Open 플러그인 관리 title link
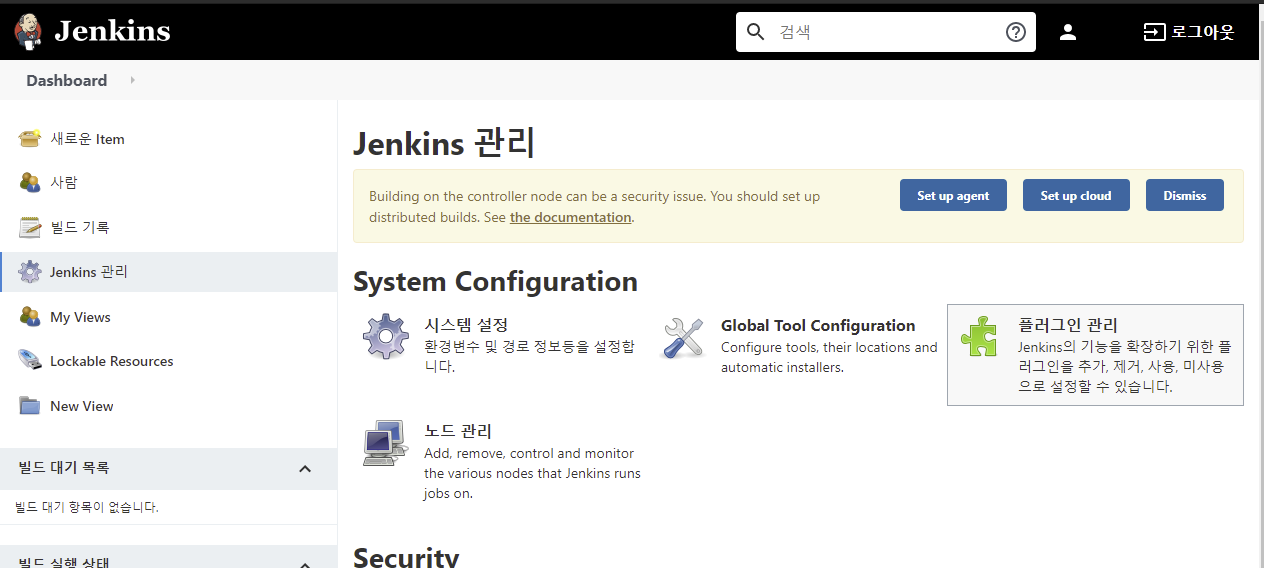Image resolution: width=1264 pixels, height=568 pixels. pyautogui.click(x=1068, y=325)
